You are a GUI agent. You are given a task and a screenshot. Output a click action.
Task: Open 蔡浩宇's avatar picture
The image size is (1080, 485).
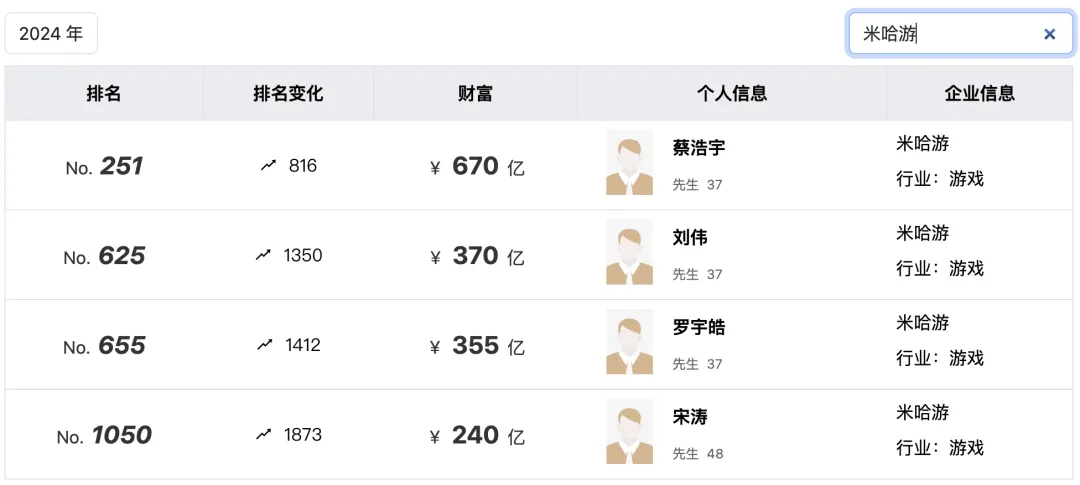coord(630,163)
